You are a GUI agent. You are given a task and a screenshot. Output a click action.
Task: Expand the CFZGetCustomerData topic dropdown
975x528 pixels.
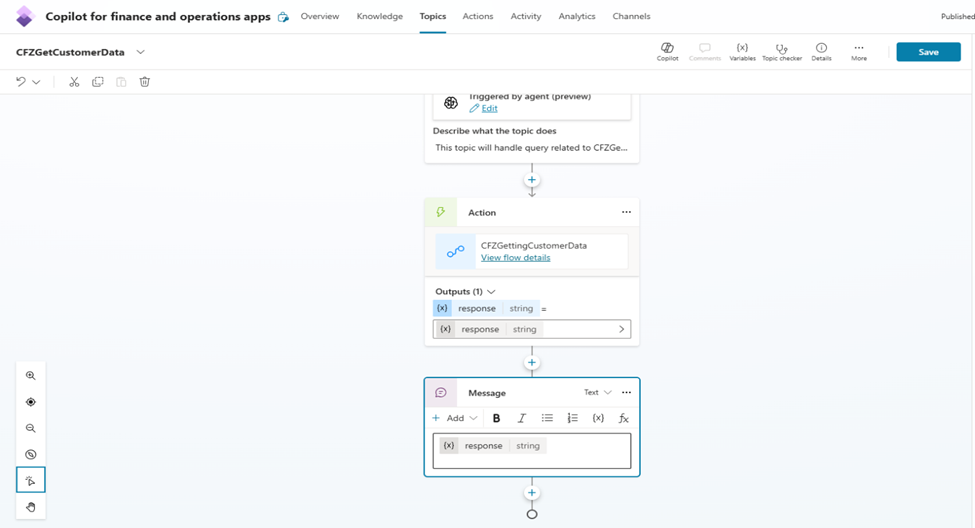pyautogui.click(x=141, y=52)
